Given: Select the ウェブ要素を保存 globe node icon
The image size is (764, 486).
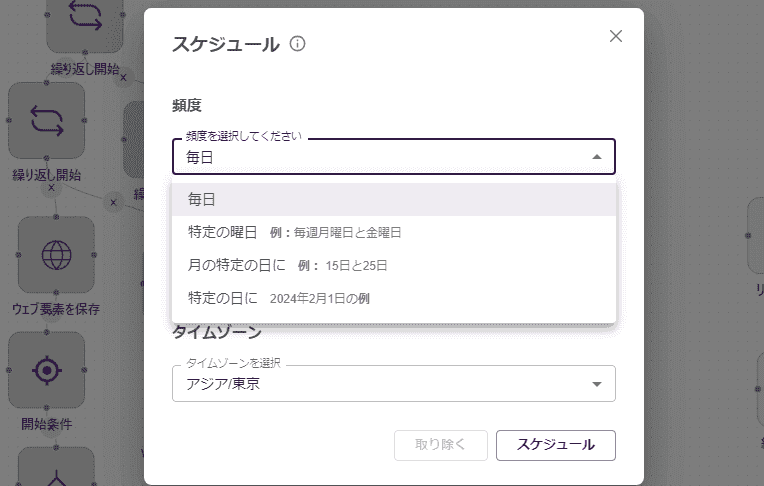Looking at the screenshot, I should pyautogui.click(x=57, y=255).
